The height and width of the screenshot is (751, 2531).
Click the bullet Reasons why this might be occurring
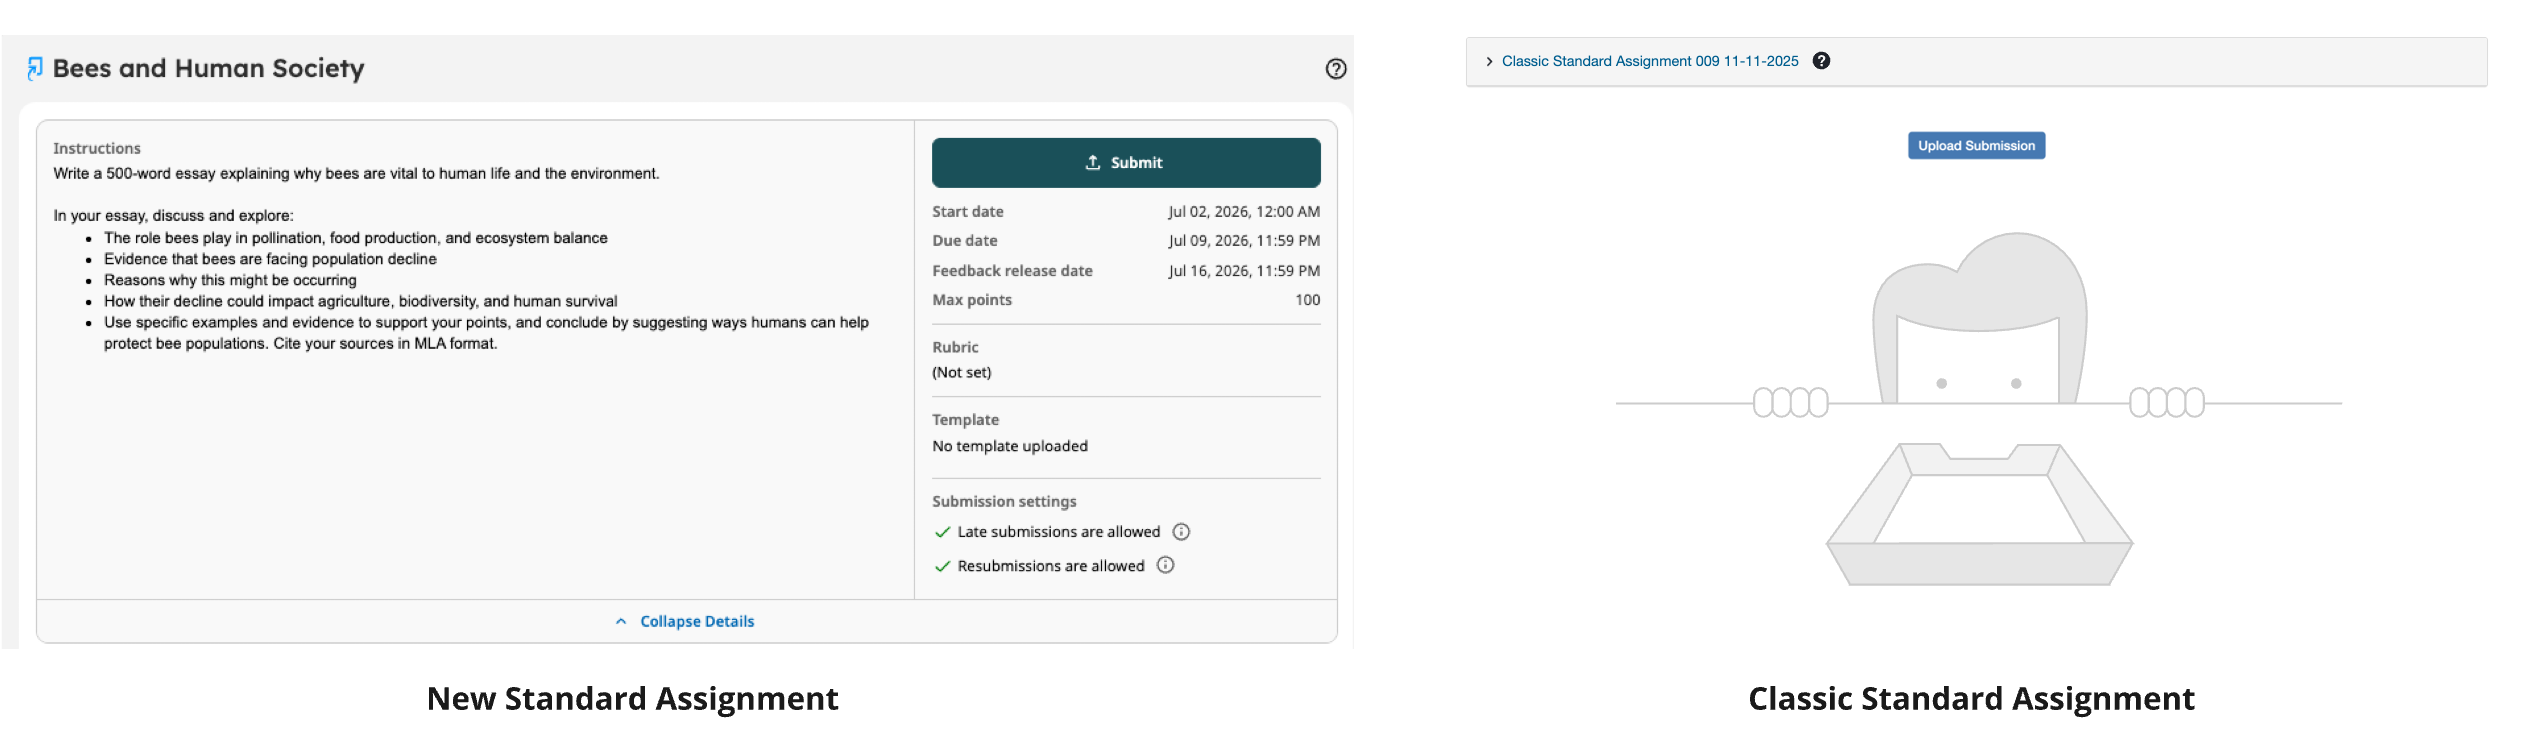(x=230, y=280)
